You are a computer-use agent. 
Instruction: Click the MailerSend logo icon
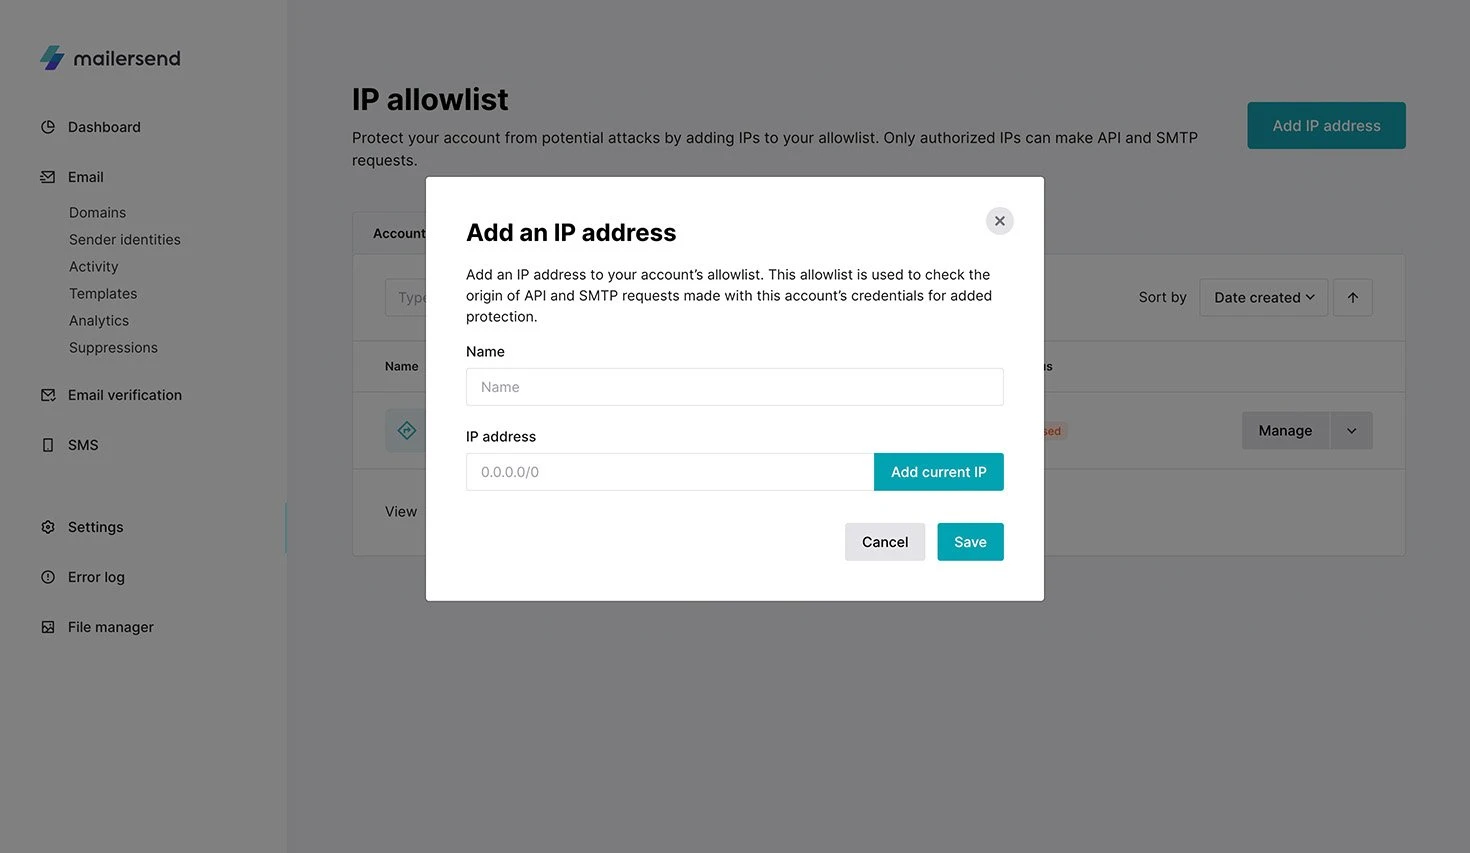(52, 58)
